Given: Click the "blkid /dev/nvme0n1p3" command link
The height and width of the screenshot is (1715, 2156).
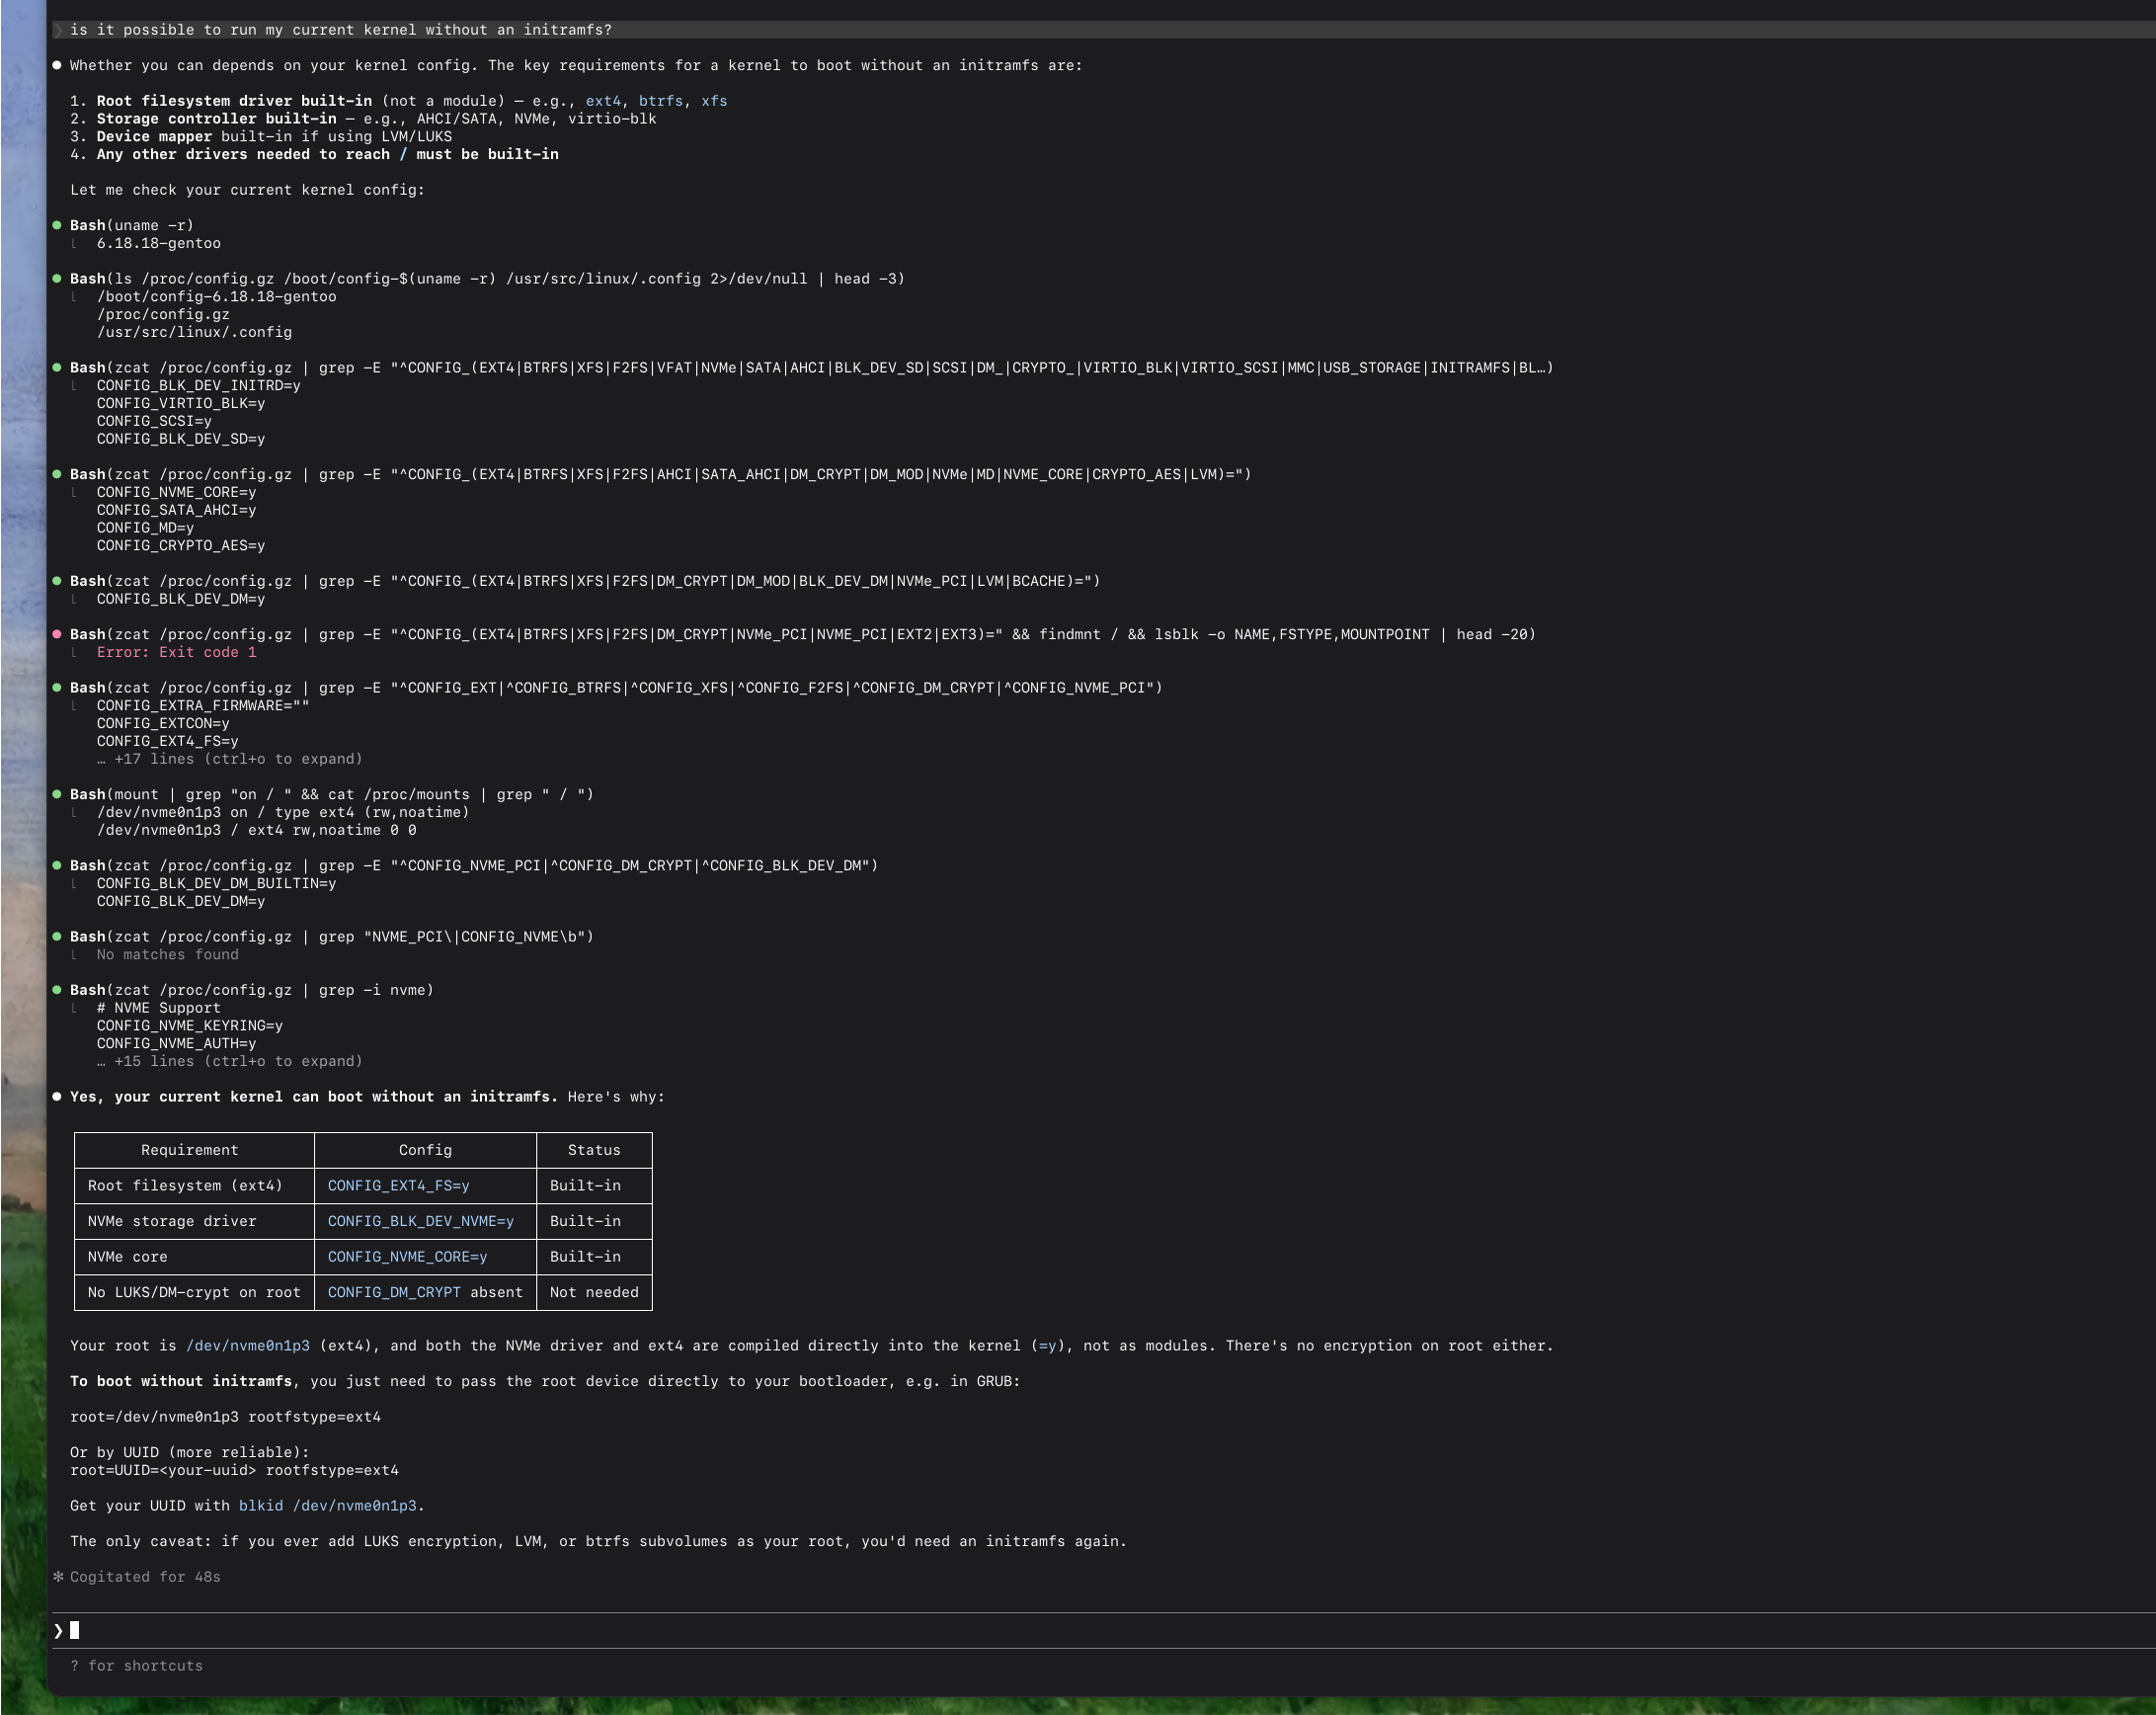Looking at the screenshot, I should click(x=327, y=1505).
